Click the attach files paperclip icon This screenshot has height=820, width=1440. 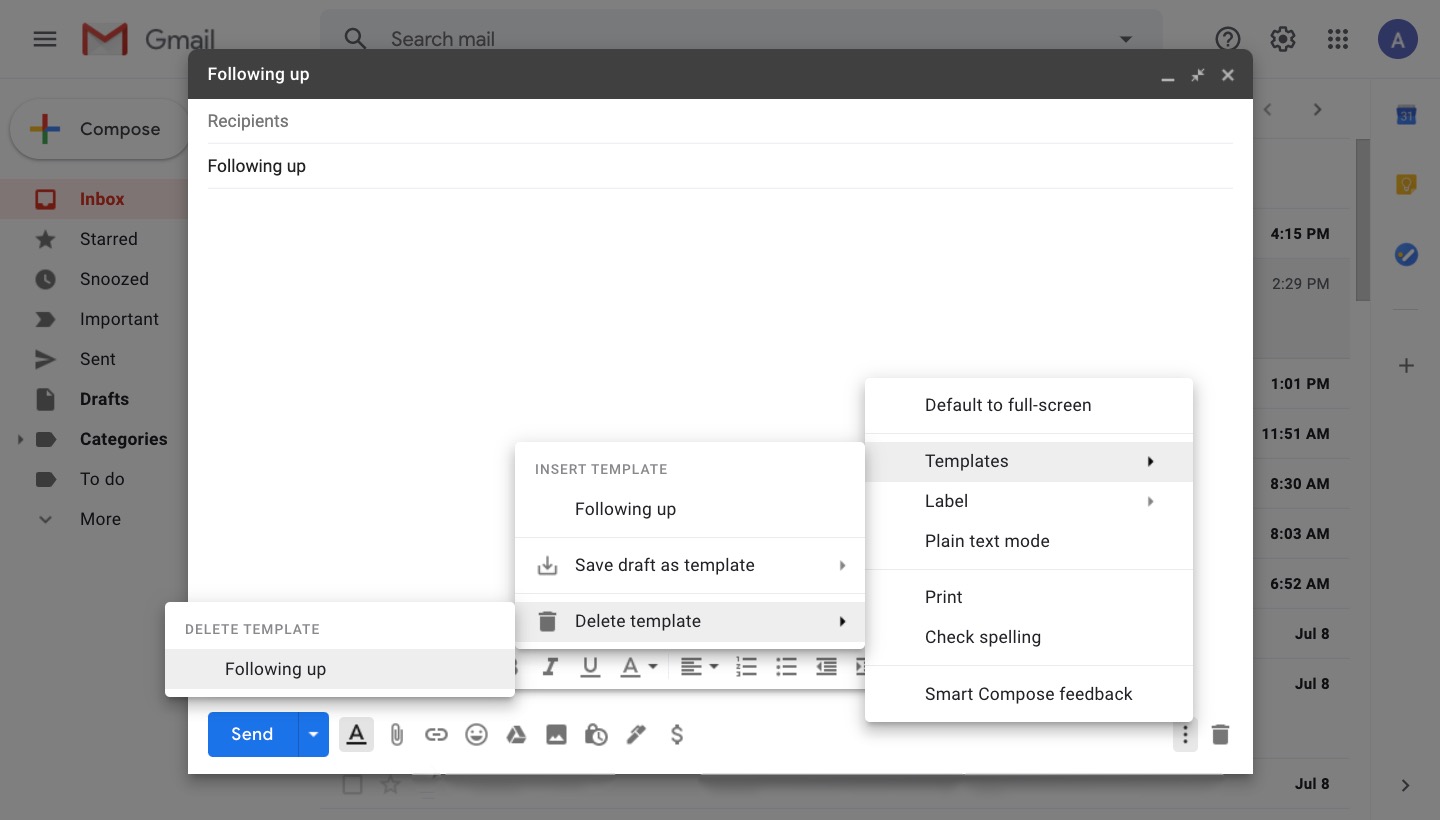click(396, 735)
